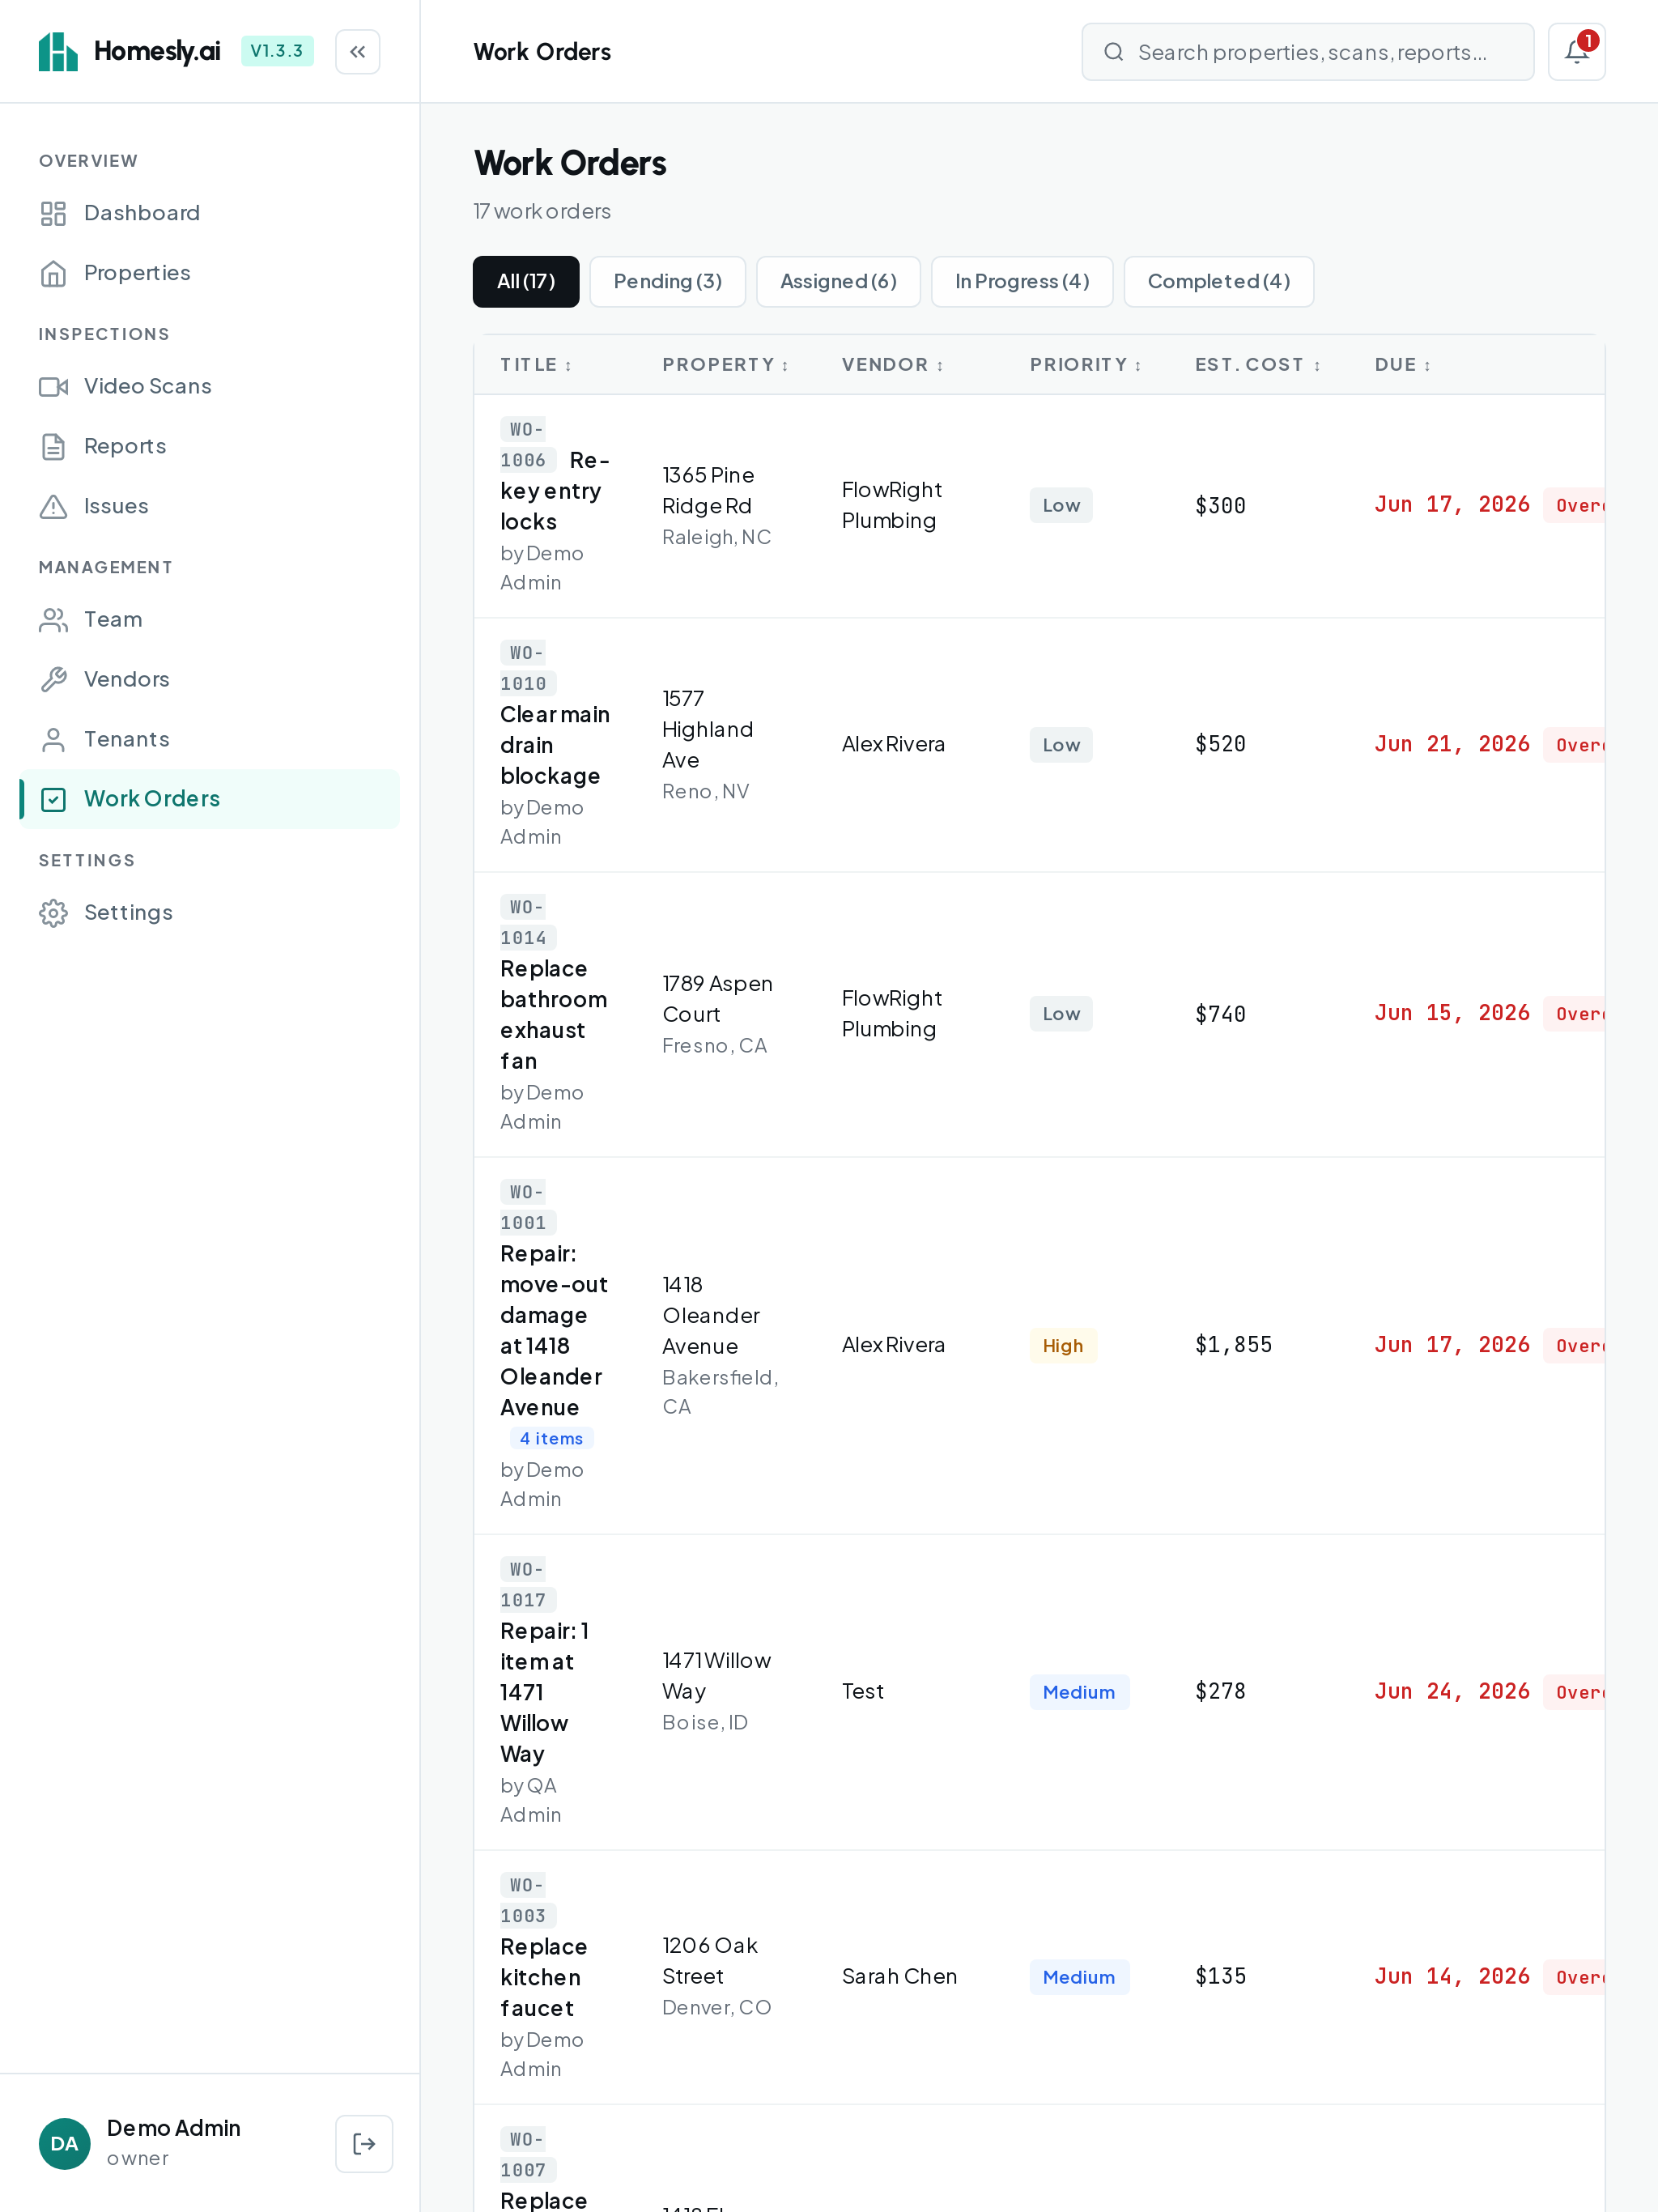This screenshot has height=2212, width=1658.
Task: Switch to the In Progress (4) tab
Action: pos(1021,281)
